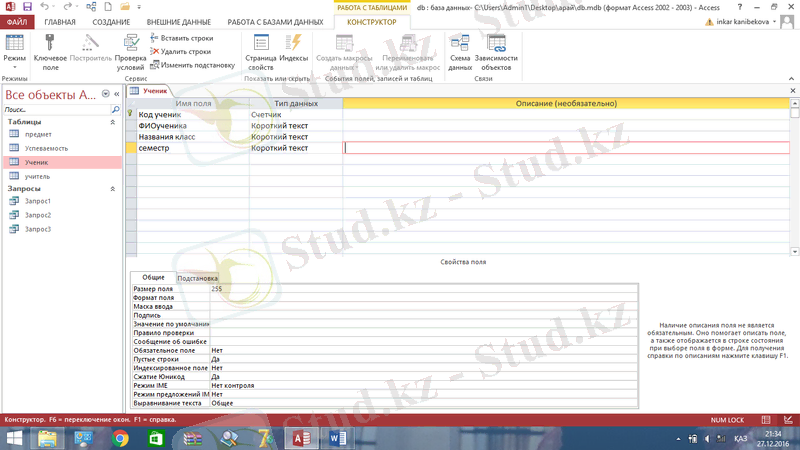
Task: Click data type of семестр row
Action: pyautogui.click(x=296, y=148)
